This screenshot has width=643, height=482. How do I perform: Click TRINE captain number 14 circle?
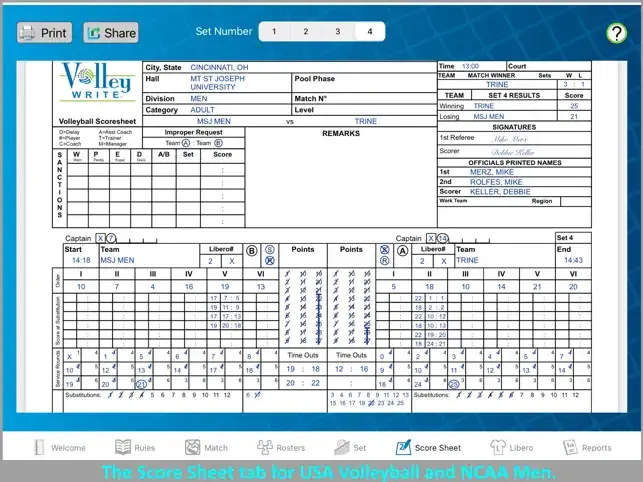tap(442, 238)
